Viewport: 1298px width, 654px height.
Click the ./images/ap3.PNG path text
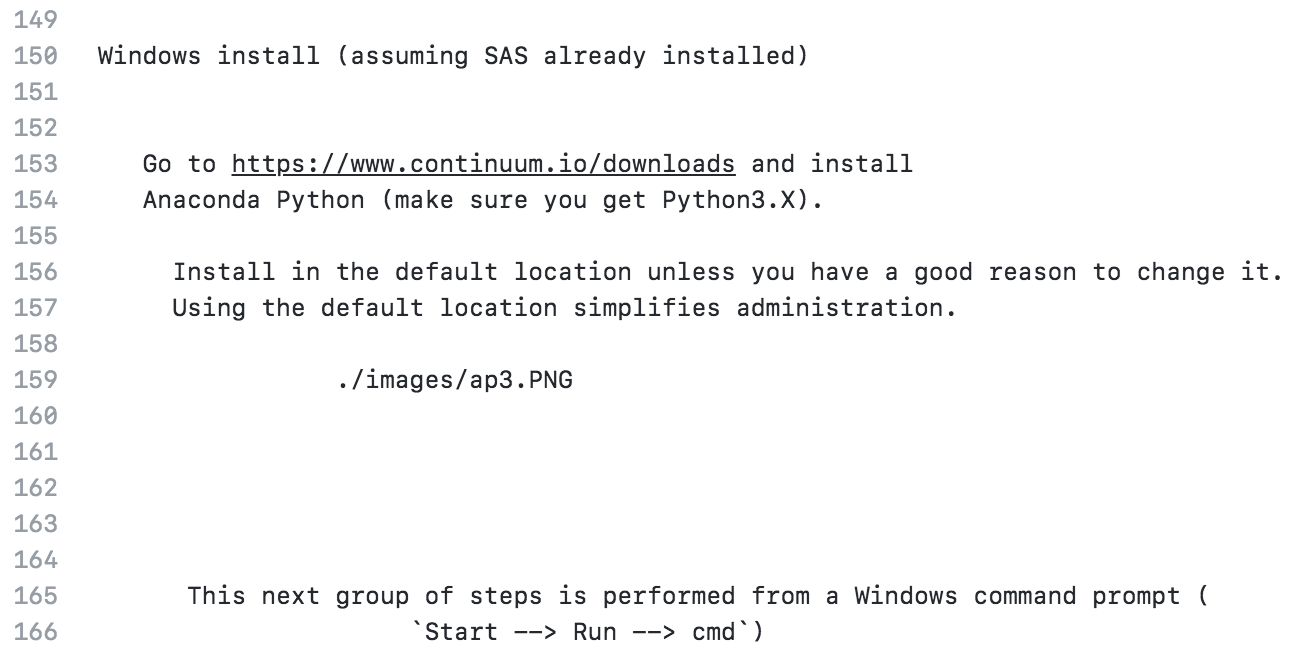[x=455, y=380]
